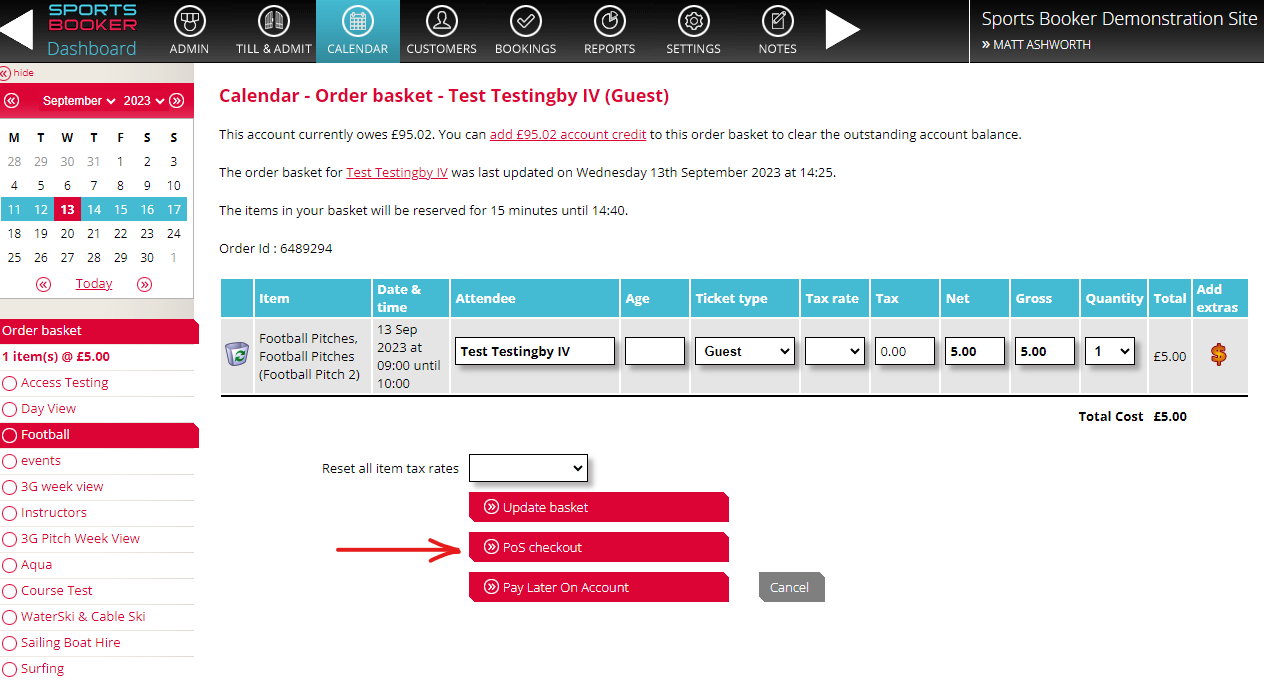Click the Age input field
Image resolution: width=1264 pixels, height=680 pixels.
click(654, 351)
